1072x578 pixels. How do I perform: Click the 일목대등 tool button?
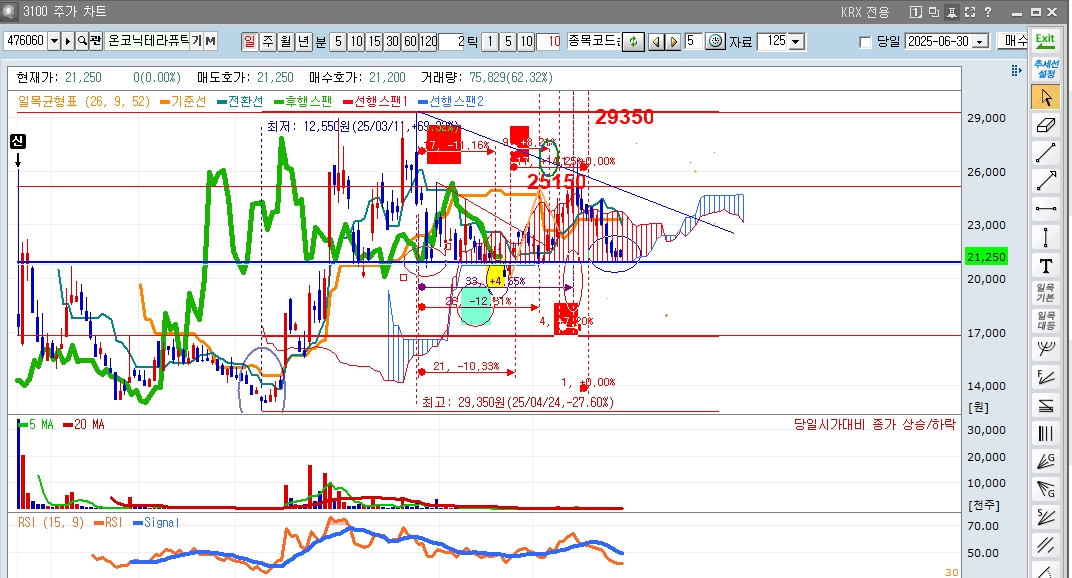point(1045,321)
